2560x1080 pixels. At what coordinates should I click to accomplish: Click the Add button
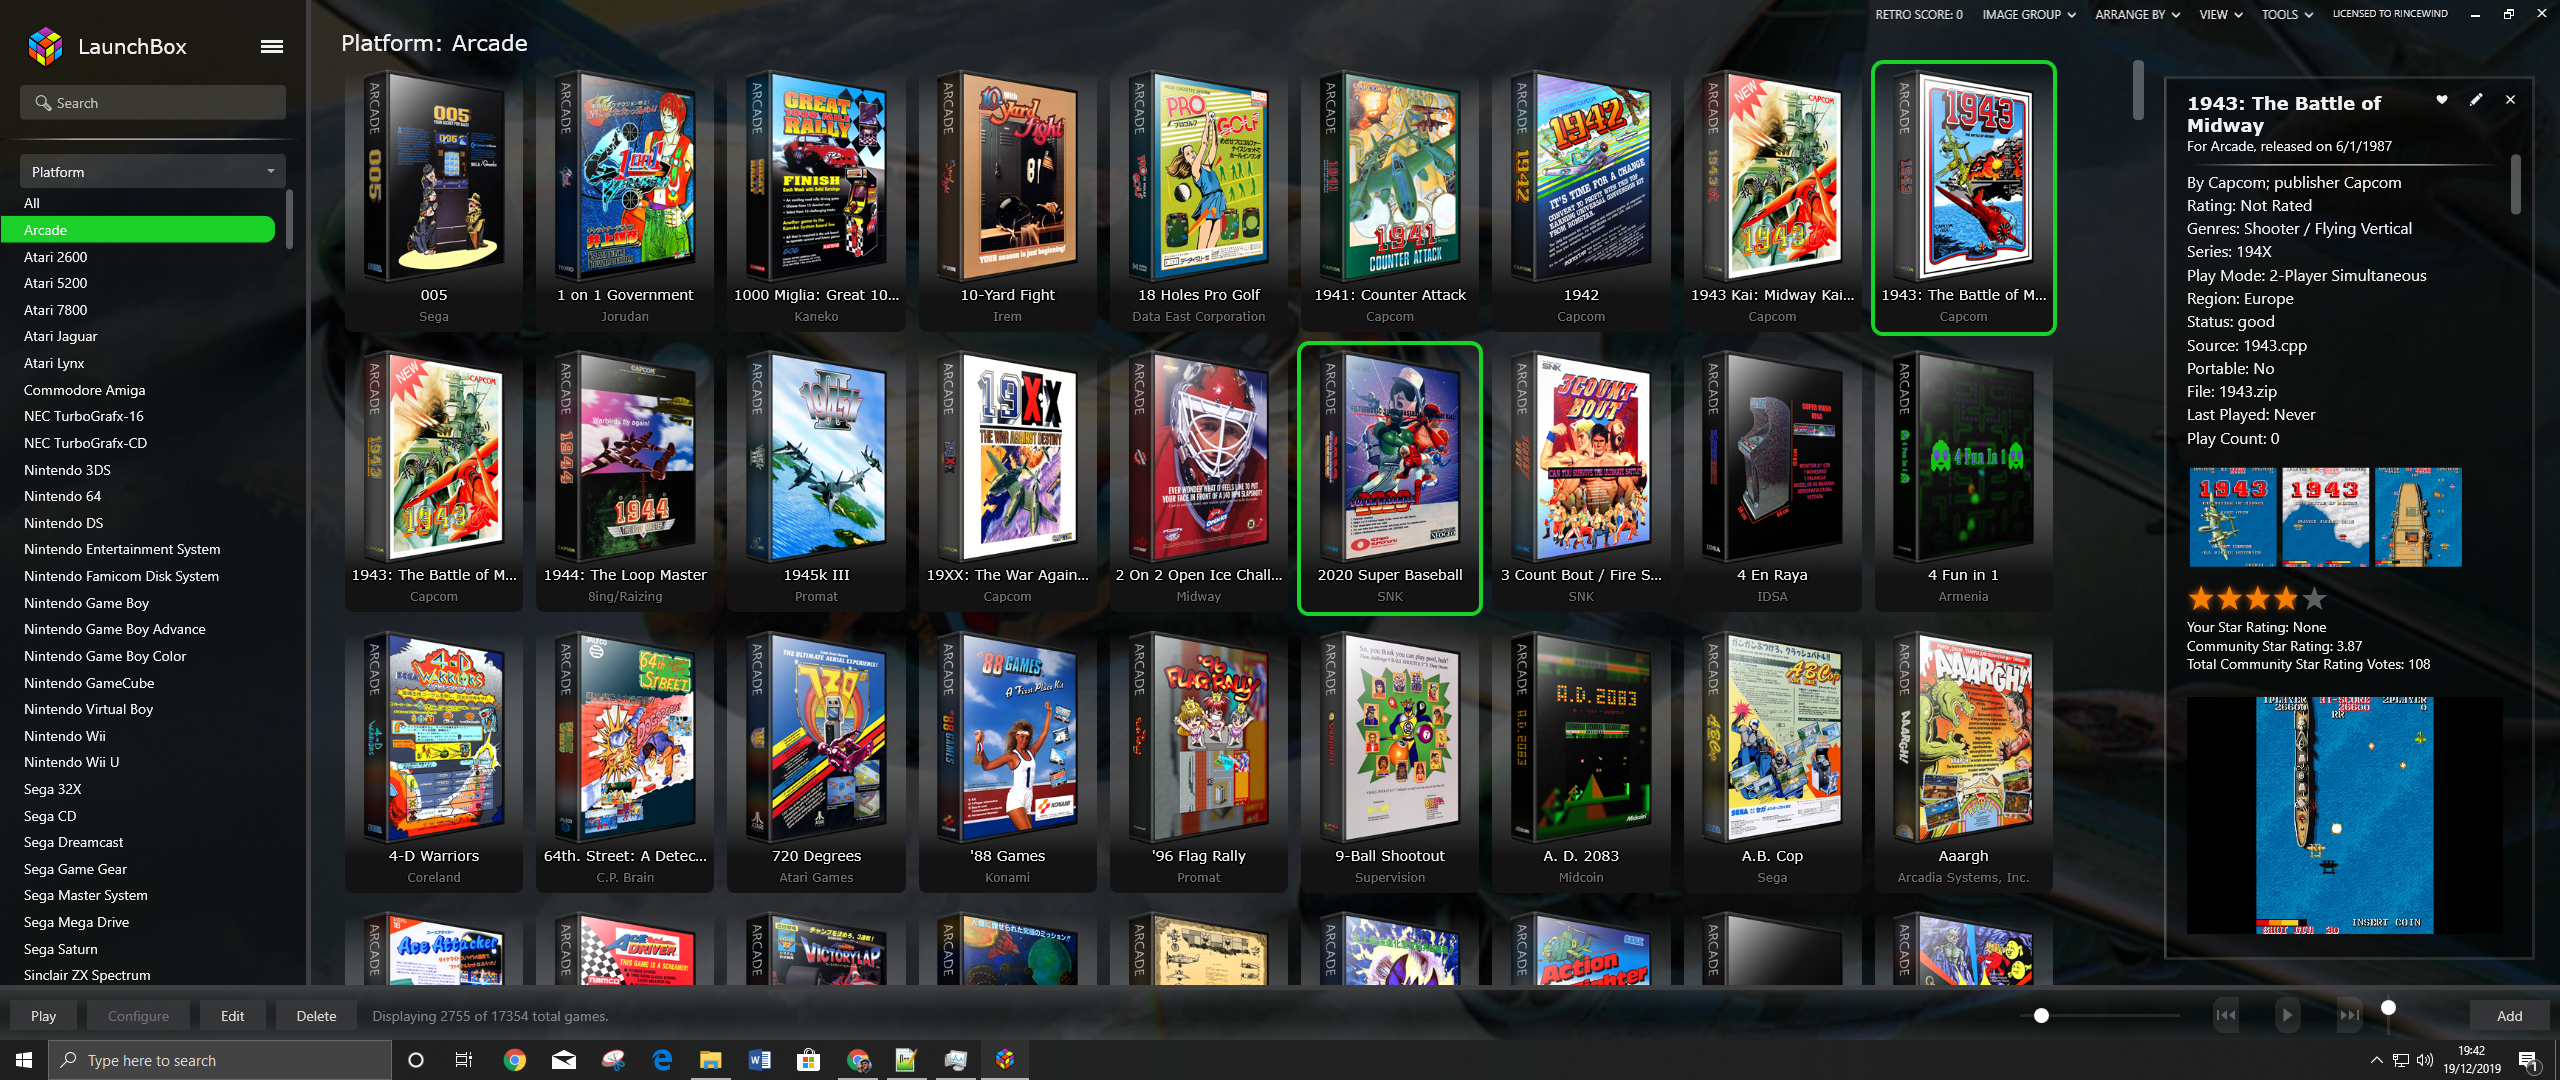(x=2509, y=1015)
